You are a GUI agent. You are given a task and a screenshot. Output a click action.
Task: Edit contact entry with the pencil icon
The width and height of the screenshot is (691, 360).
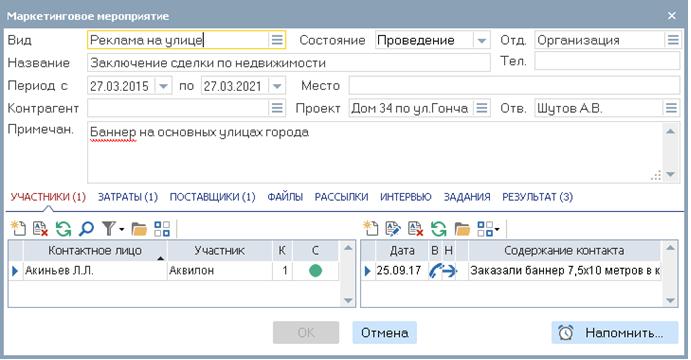(393, 229)
